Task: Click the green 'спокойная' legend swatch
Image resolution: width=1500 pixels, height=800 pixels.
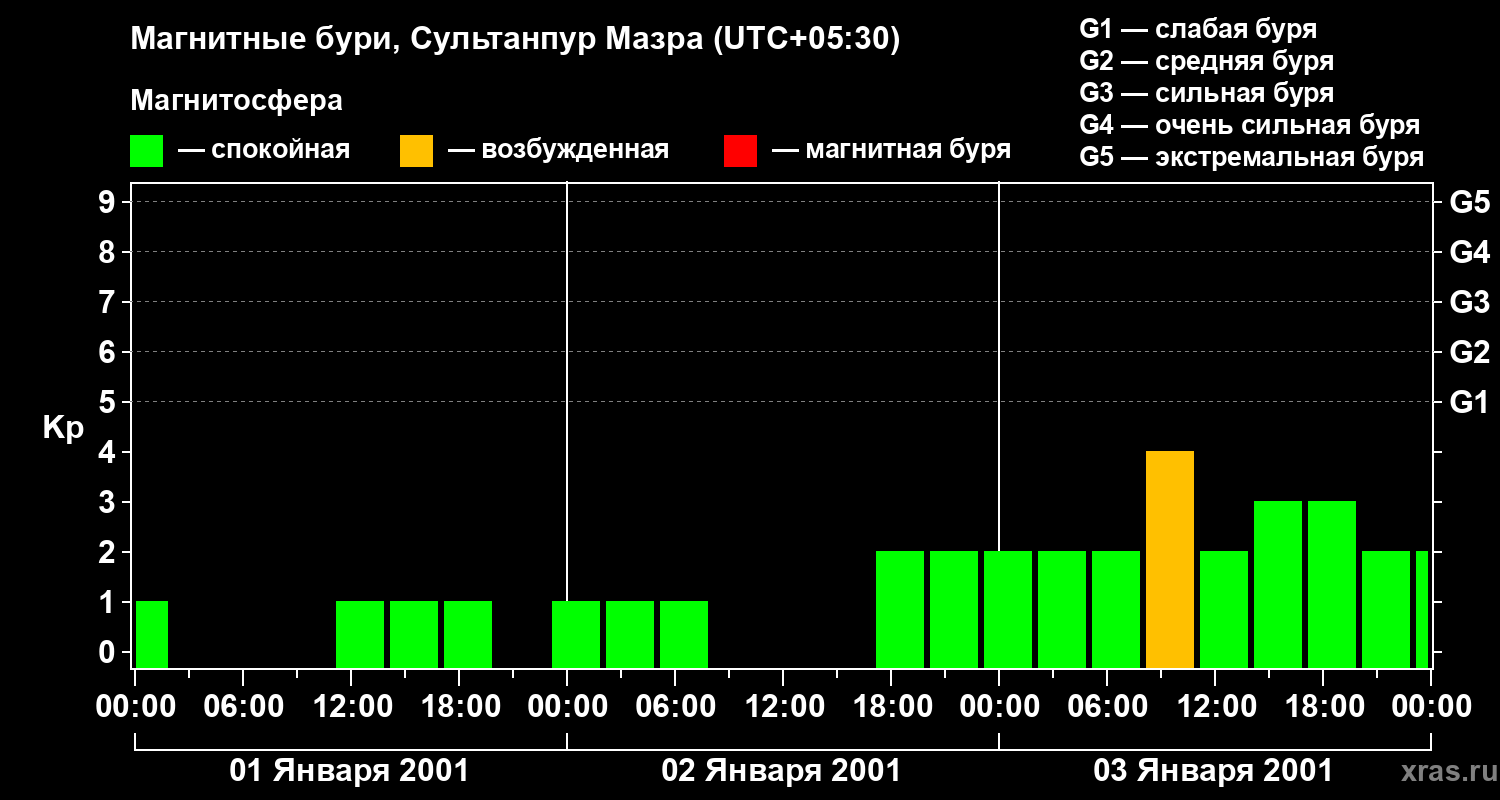Action: coord(146,151)
